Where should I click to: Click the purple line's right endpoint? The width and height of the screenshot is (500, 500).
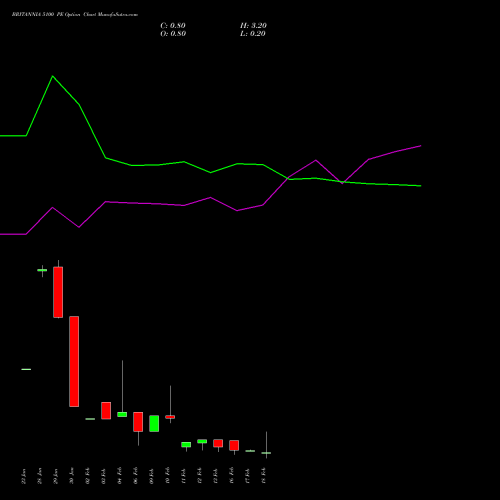point(421,146)
